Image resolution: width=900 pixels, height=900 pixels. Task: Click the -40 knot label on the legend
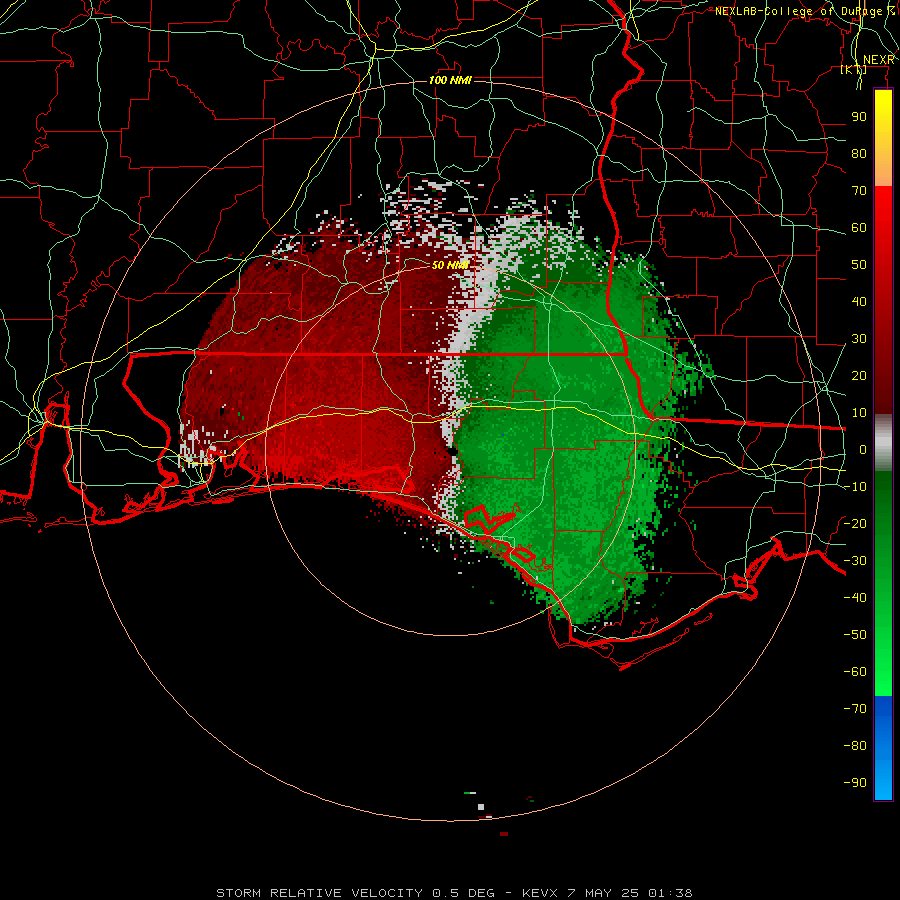[x=855, y=598]
